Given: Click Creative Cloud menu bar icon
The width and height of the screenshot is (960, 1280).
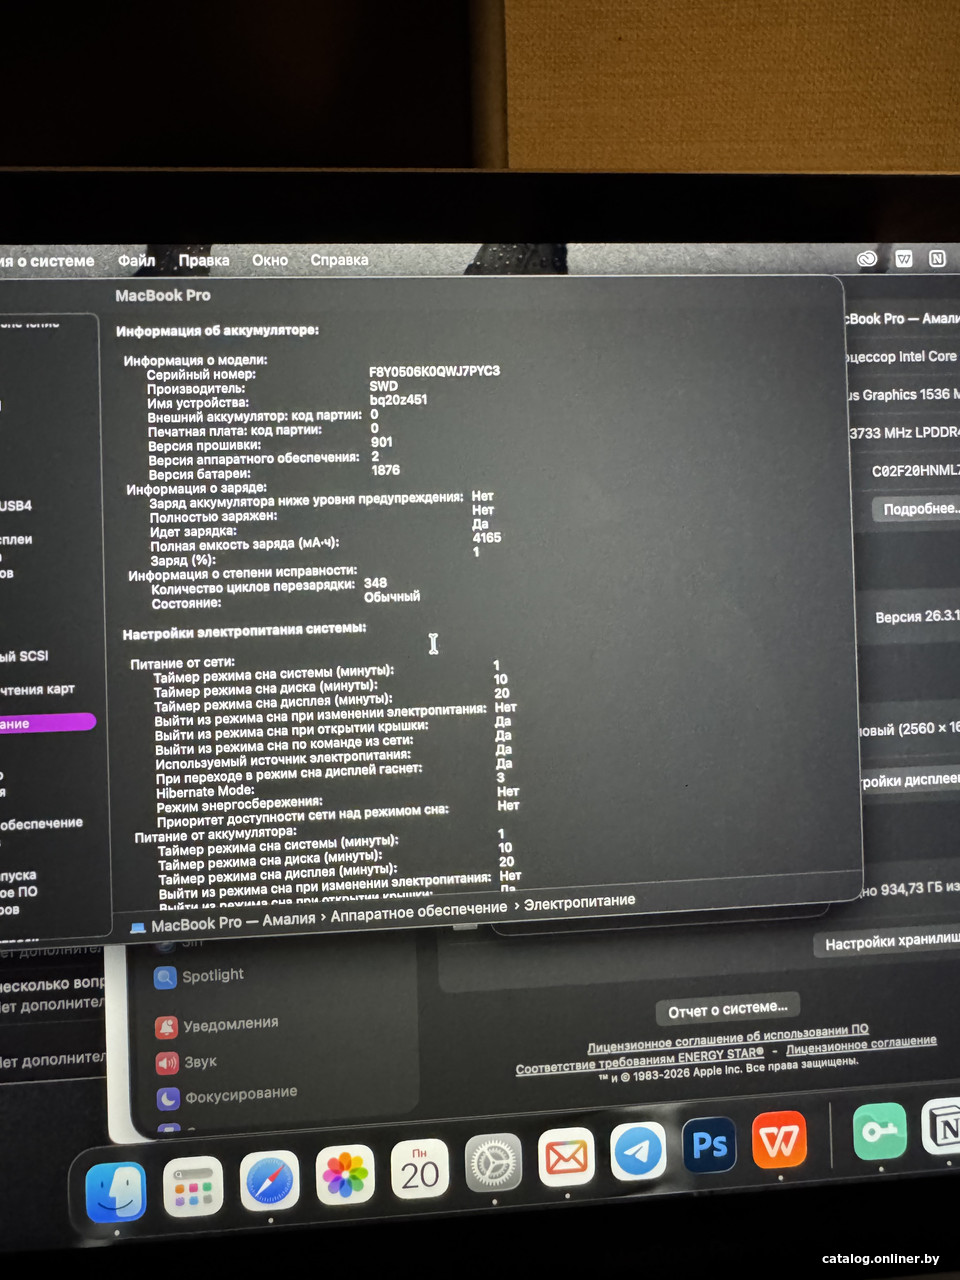Looking at the screenshot, I should [867, 258].
